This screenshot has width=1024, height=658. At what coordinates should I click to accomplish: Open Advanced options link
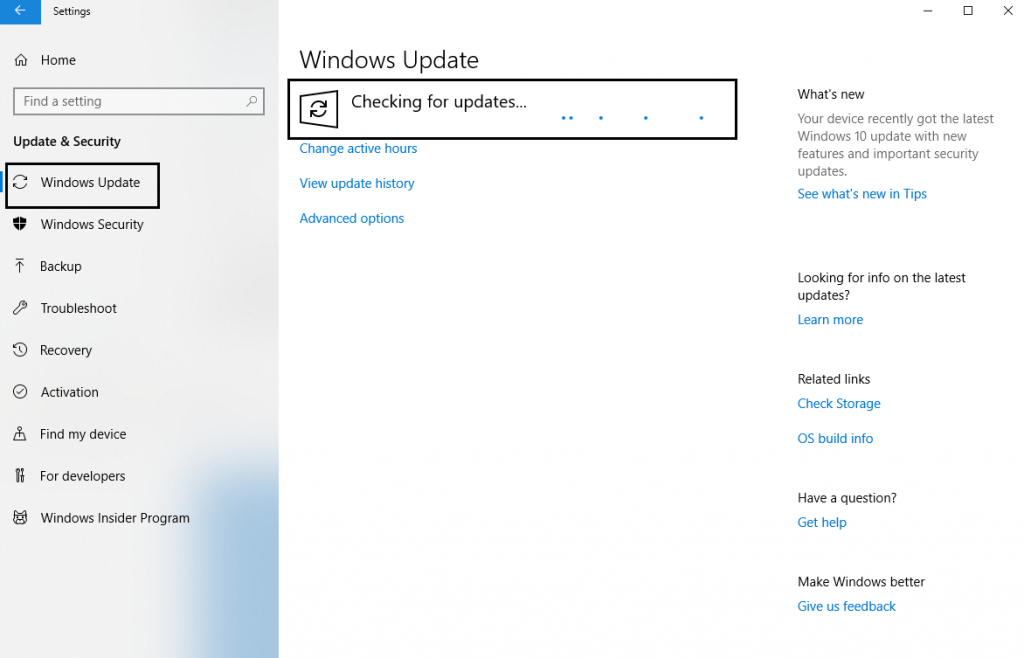click(x=351, y=218)
